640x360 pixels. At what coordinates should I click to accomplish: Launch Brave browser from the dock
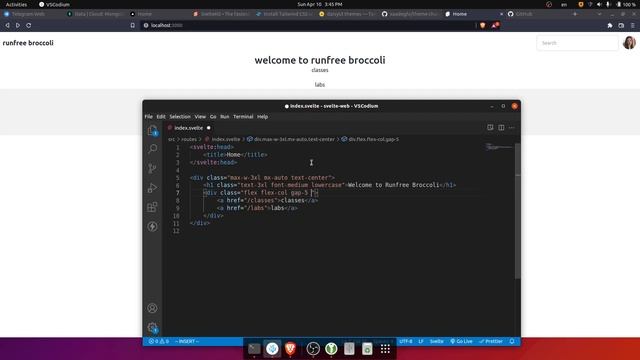coord(290,349)
